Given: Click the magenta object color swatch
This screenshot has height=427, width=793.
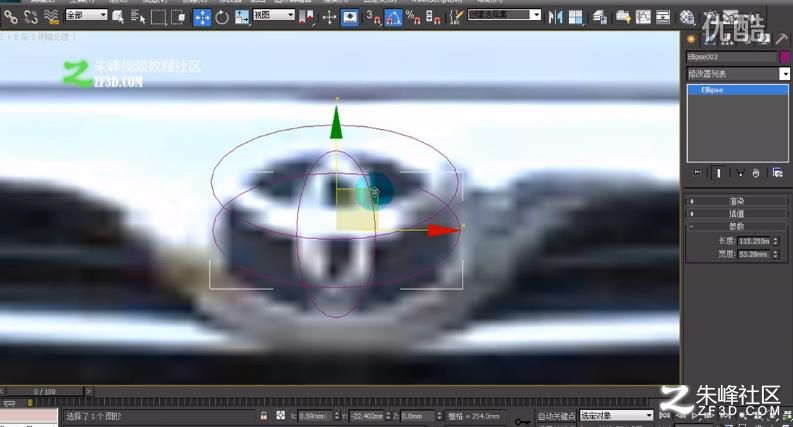Looking at the screenshot, I should [x=784, y=57].
